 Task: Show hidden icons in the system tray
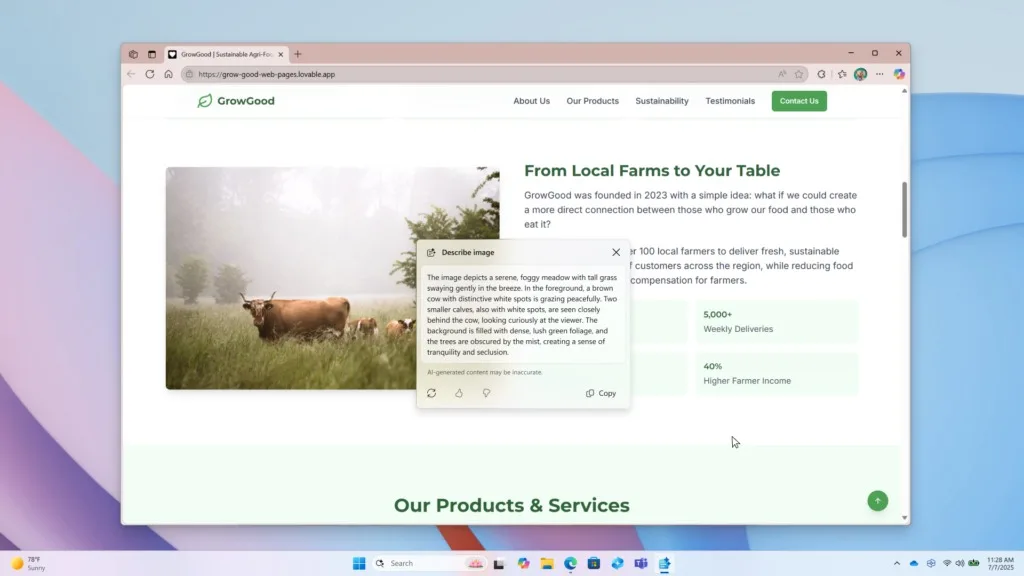[x=896, y=563]
